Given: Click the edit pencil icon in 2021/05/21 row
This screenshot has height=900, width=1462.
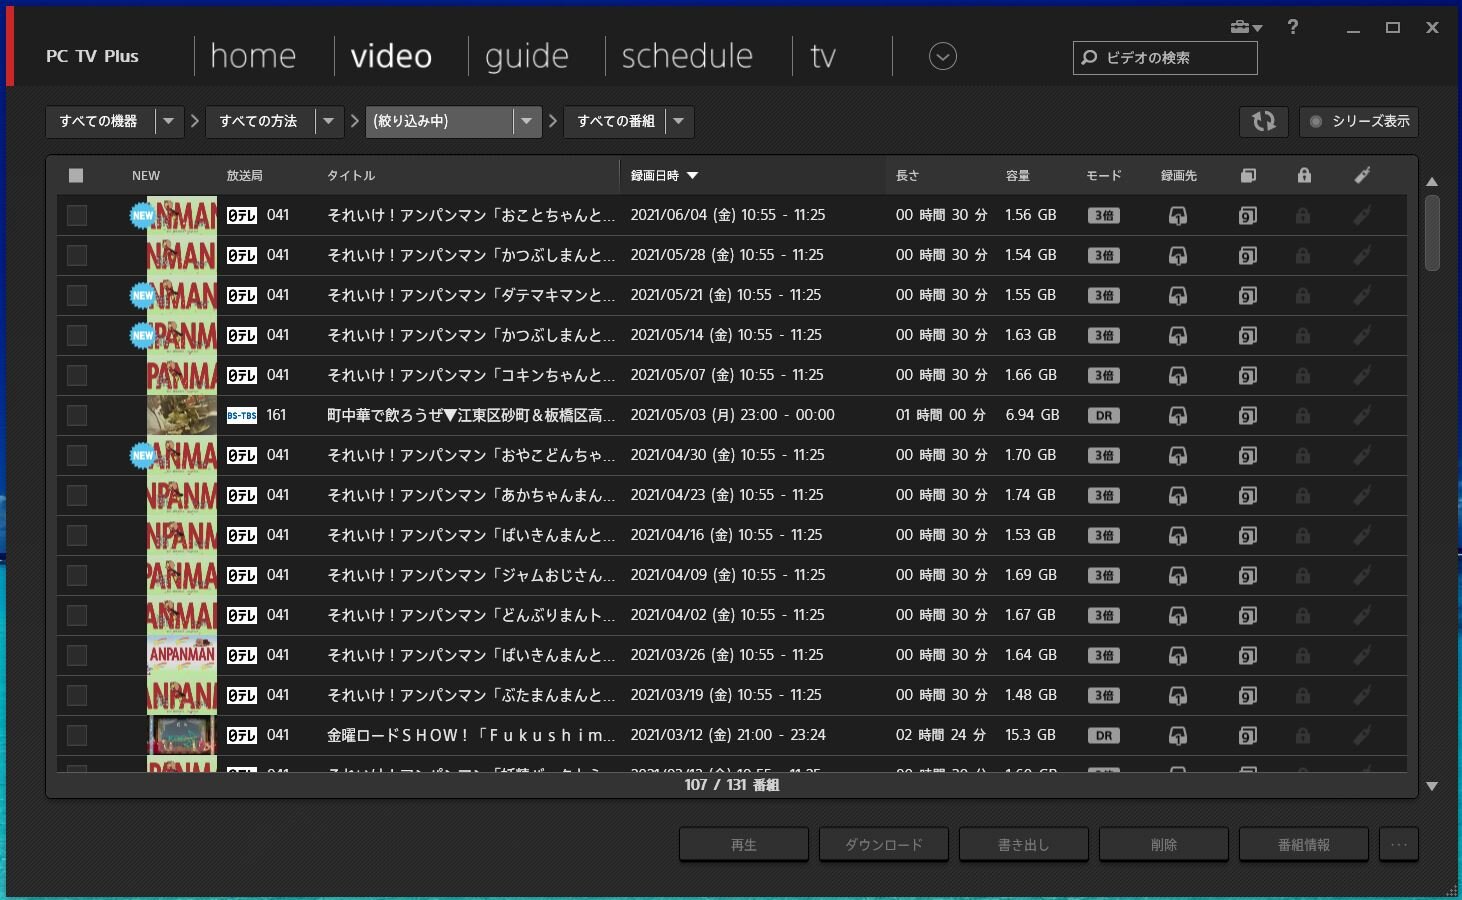Looking at the screenshot, I should [x=1362, y=295].
